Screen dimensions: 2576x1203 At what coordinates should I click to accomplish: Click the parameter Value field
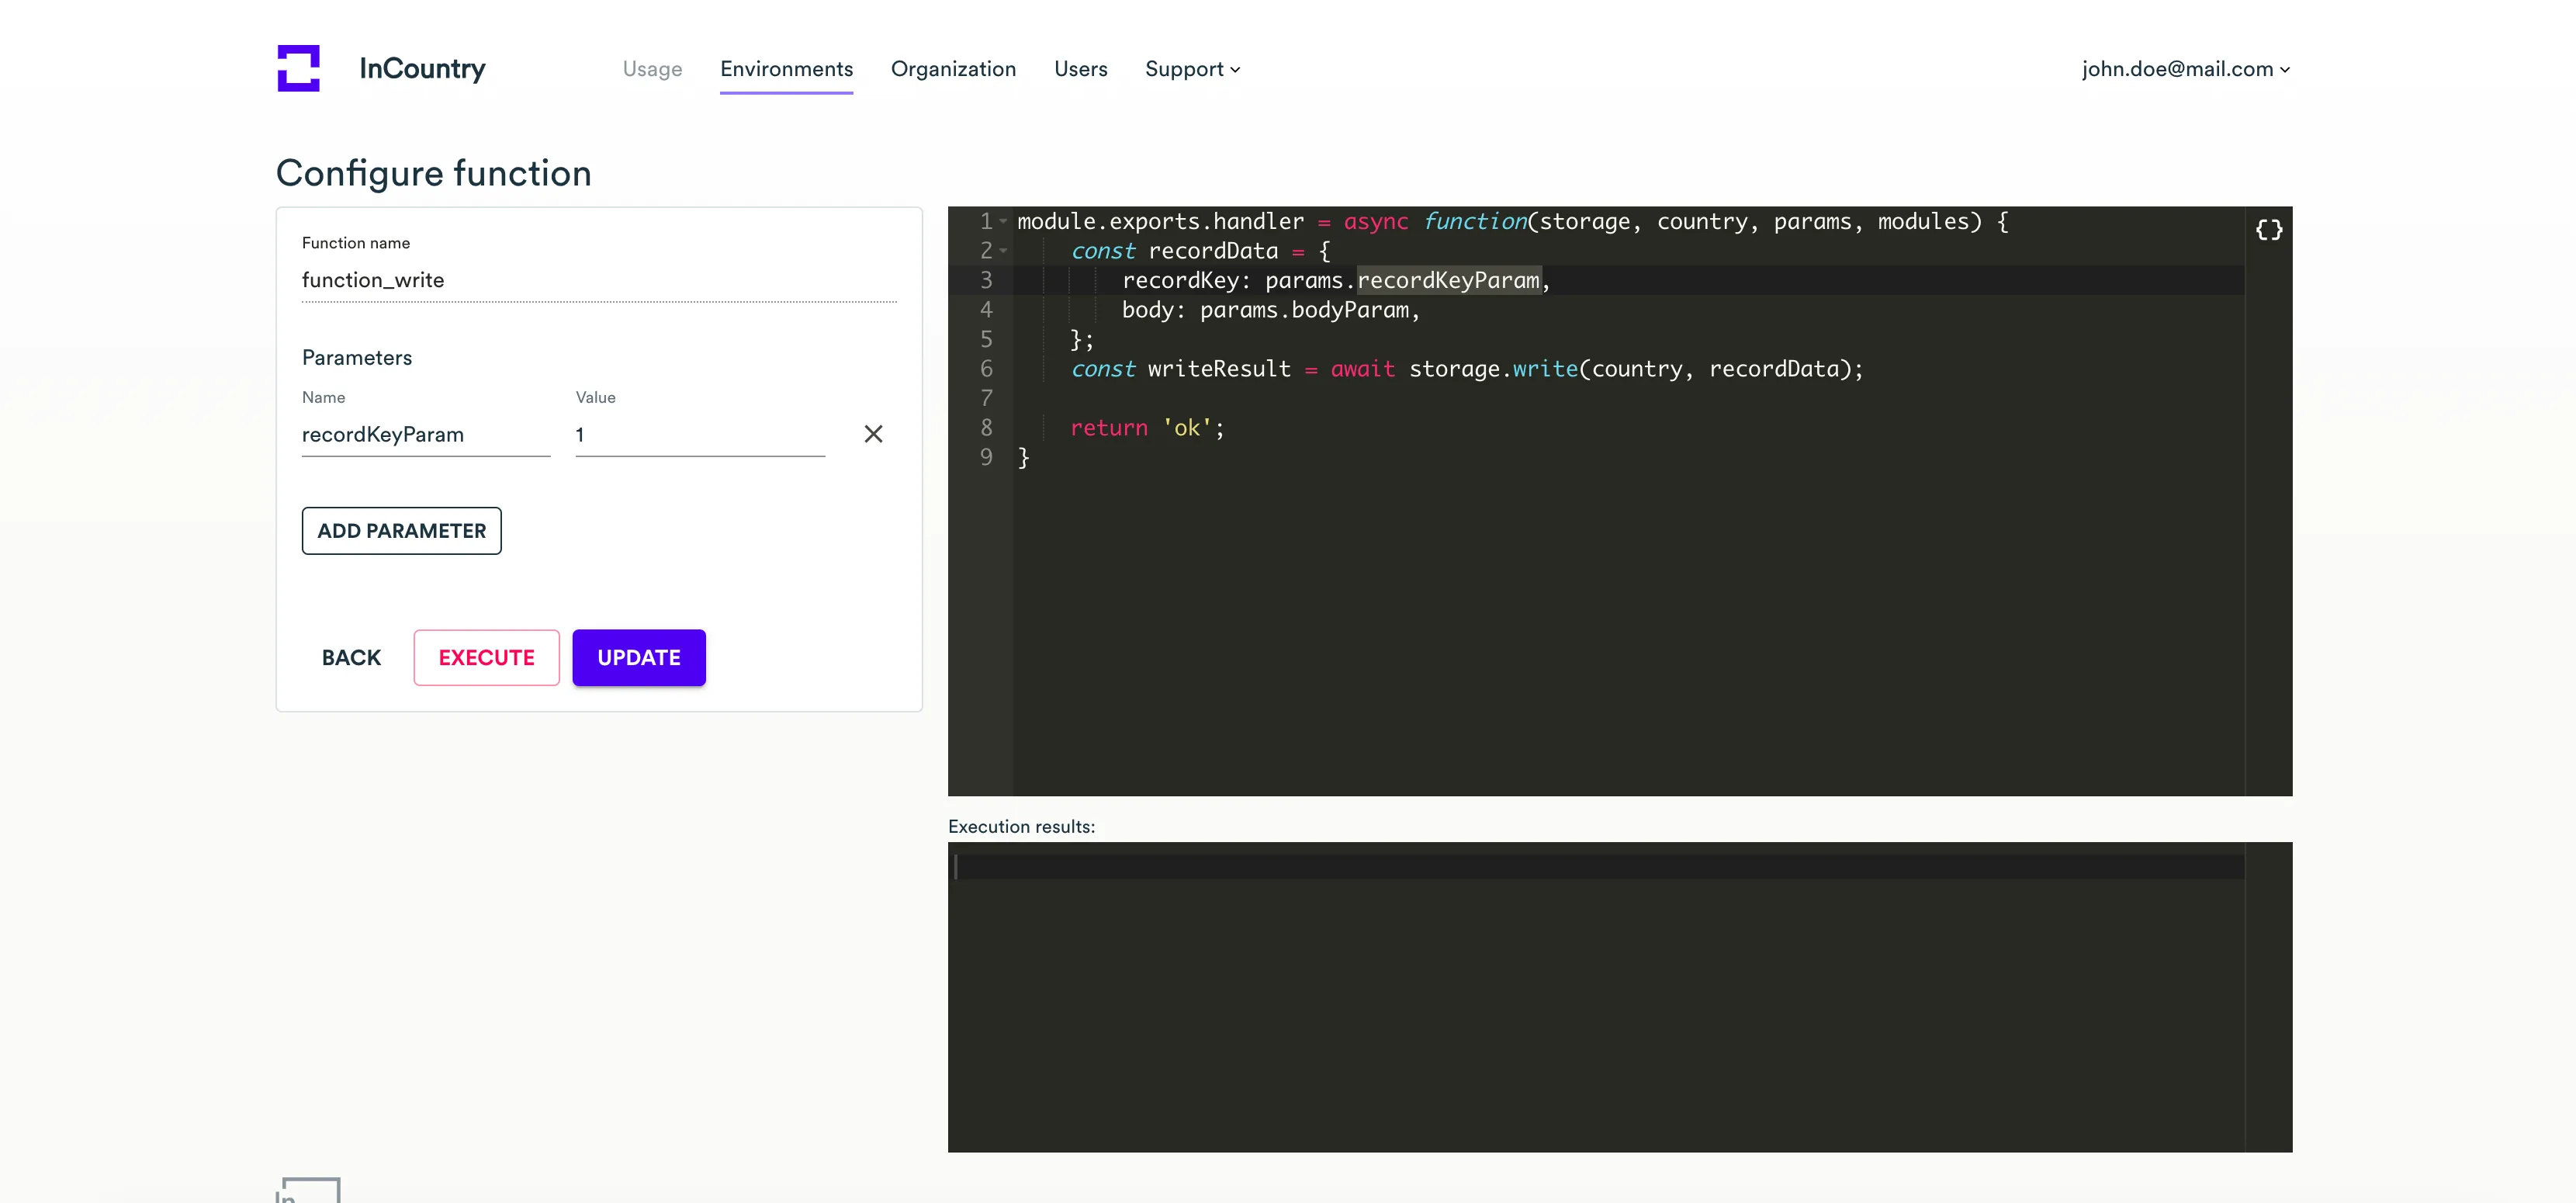699,435
